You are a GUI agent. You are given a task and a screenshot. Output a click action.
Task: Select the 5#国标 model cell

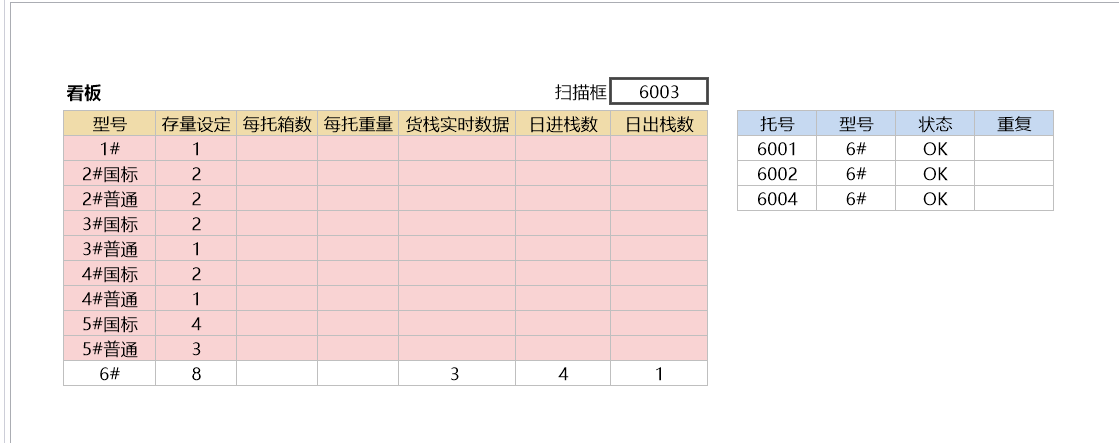[109, 324]
